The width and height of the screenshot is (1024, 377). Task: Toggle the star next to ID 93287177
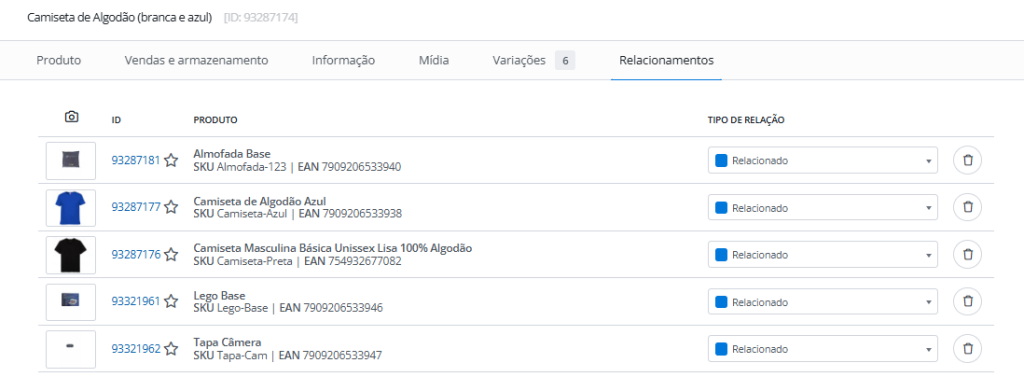pyautogui.click(x=171, y=207)
